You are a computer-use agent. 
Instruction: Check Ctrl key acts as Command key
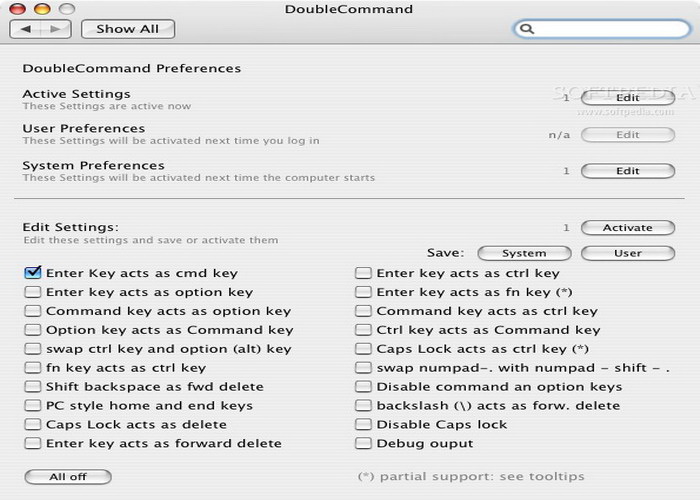[x=364, y=330]
